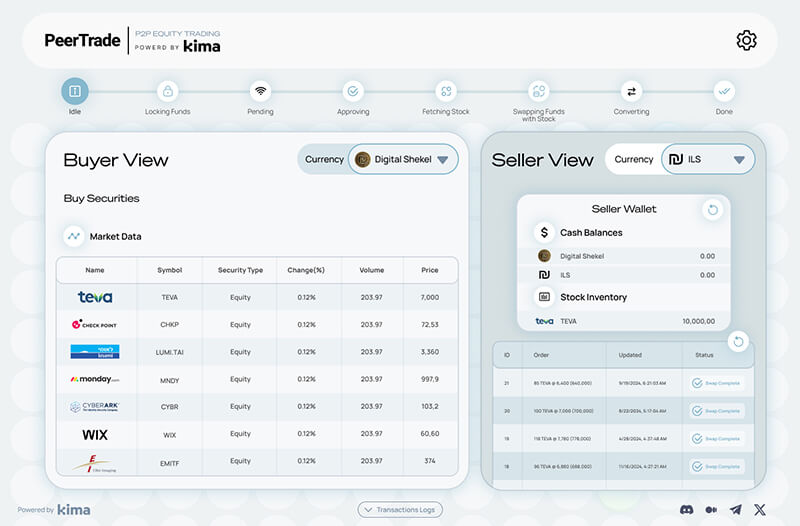Open the Medium link icon
This screenshot has height=526, width=800.
[711, 509]
